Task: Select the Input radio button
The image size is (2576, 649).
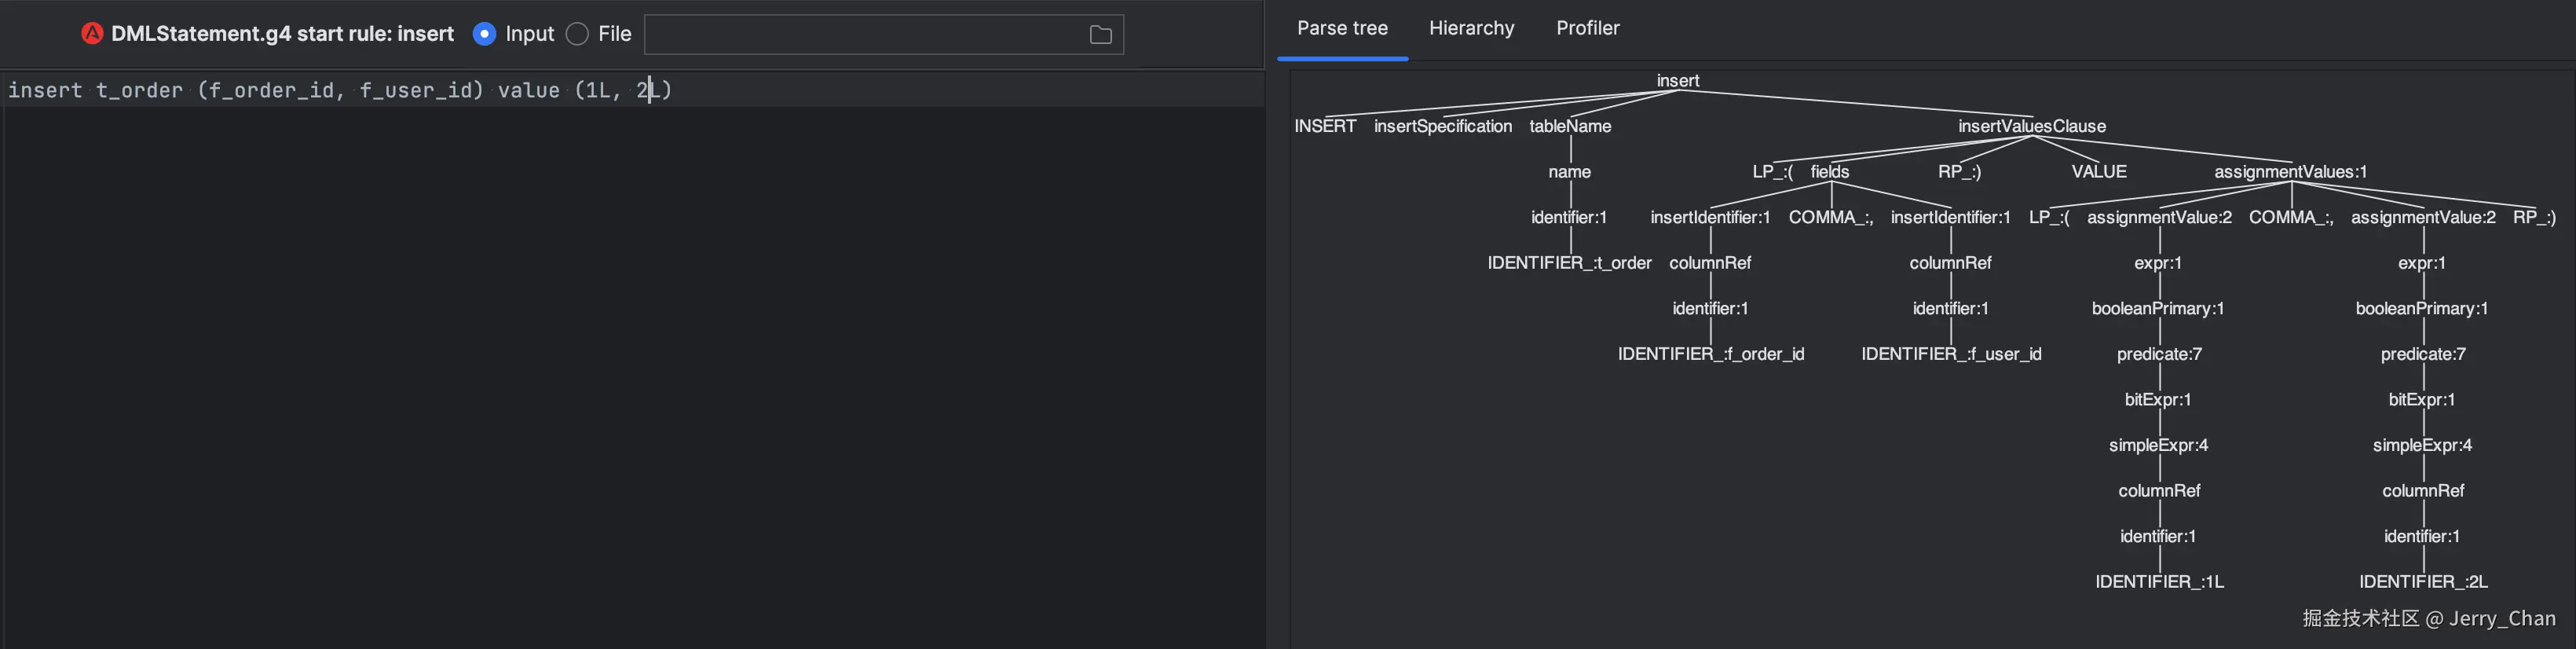Action: pos(484,34)
